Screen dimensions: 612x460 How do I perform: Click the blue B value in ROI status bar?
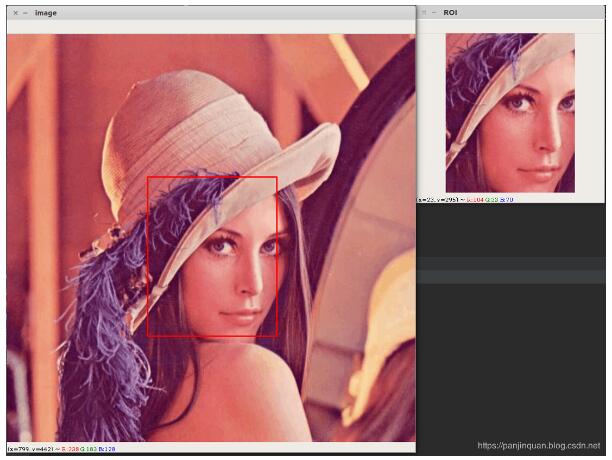(x=507, y=200)
